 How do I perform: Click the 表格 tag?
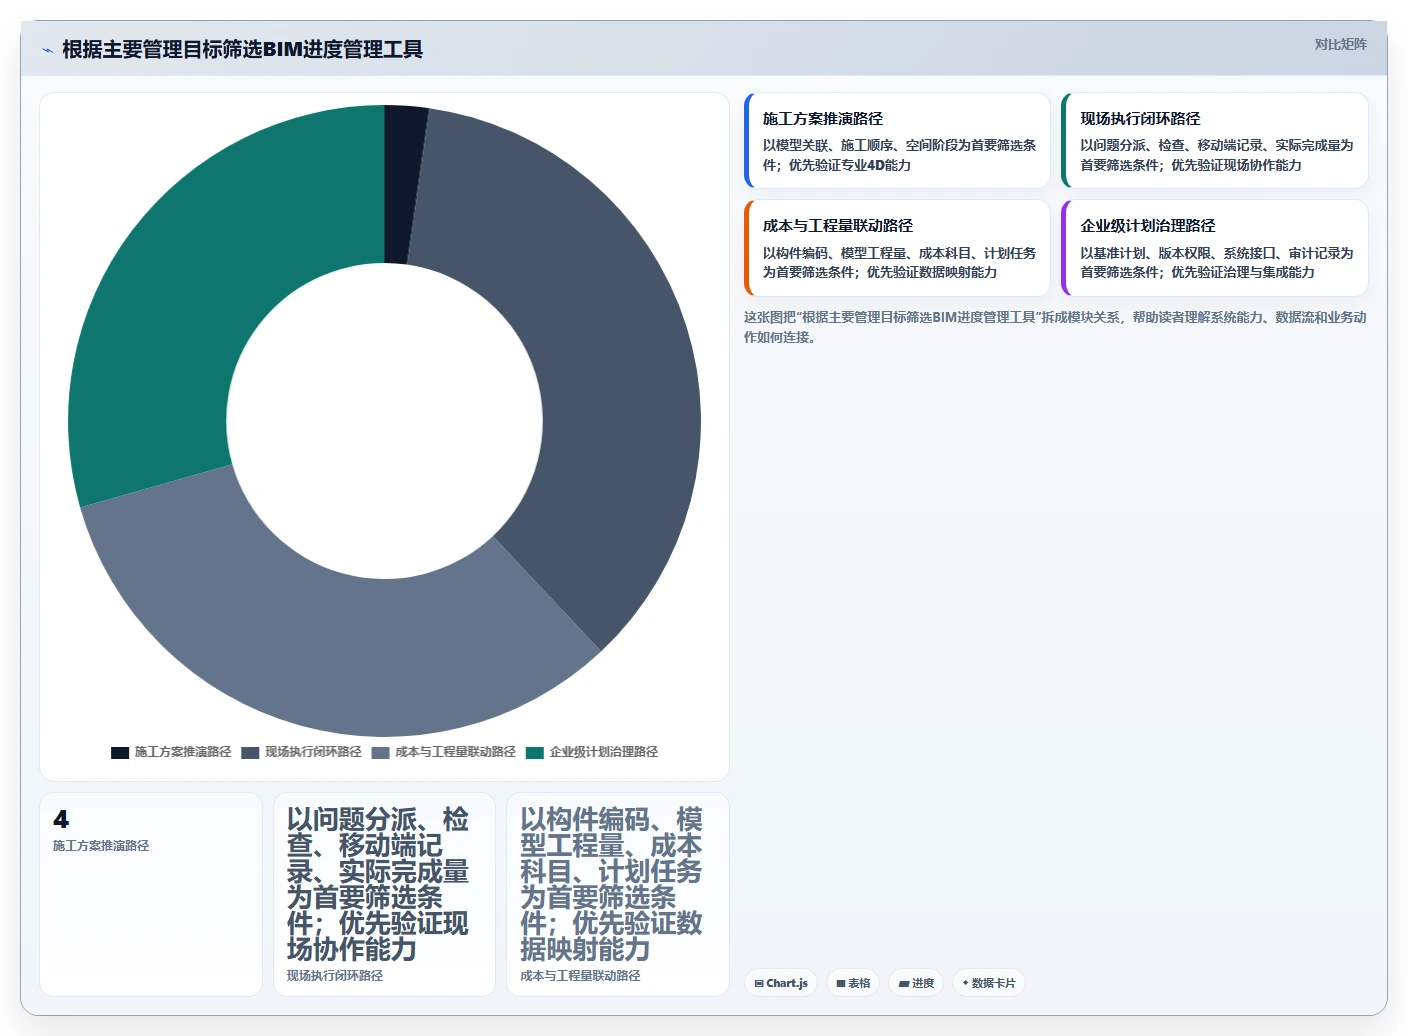coord(853,983)
